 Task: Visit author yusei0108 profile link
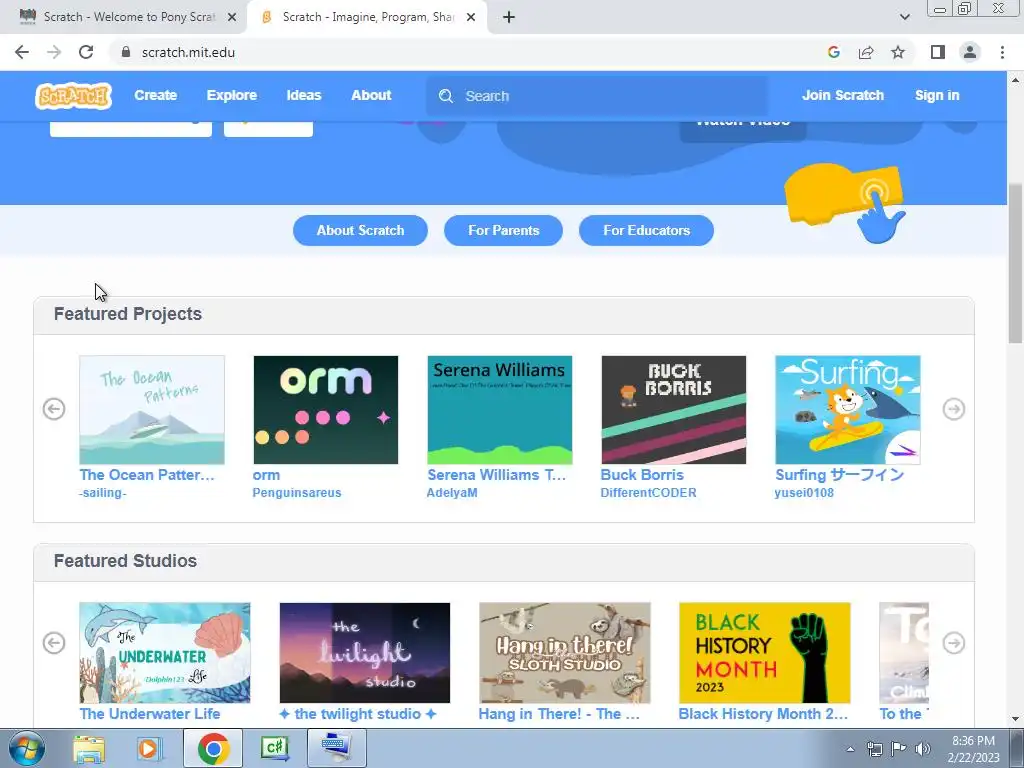point(804,493)
